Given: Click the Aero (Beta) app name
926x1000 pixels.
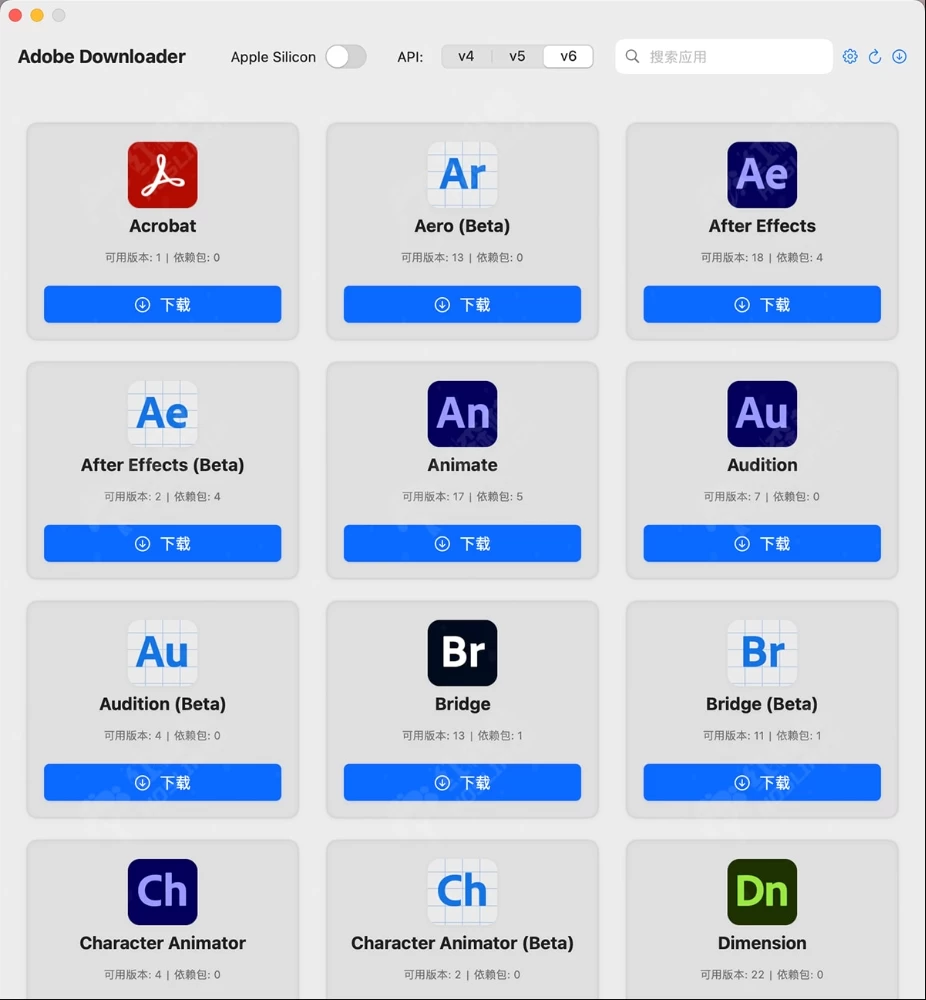Looking at the screenshot, I should (x=462, y=226).
